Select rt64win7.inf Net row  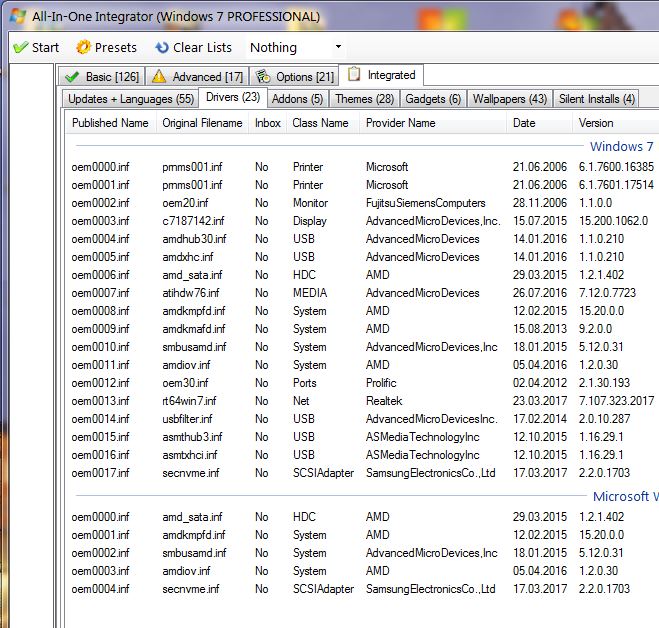pyautogui.click(x=362, y=401)
